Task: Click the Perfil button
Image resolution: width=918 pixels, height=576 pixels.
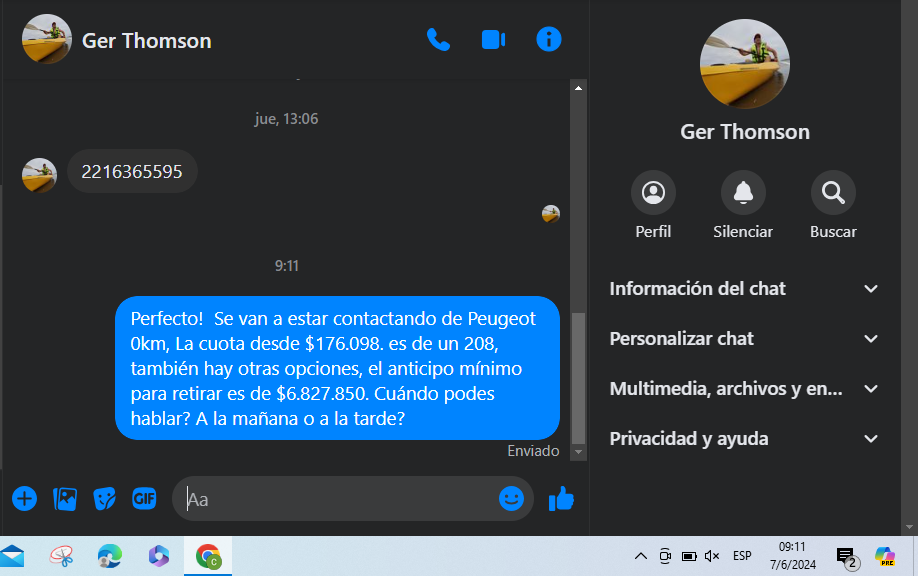Action: tap(653, 205)
